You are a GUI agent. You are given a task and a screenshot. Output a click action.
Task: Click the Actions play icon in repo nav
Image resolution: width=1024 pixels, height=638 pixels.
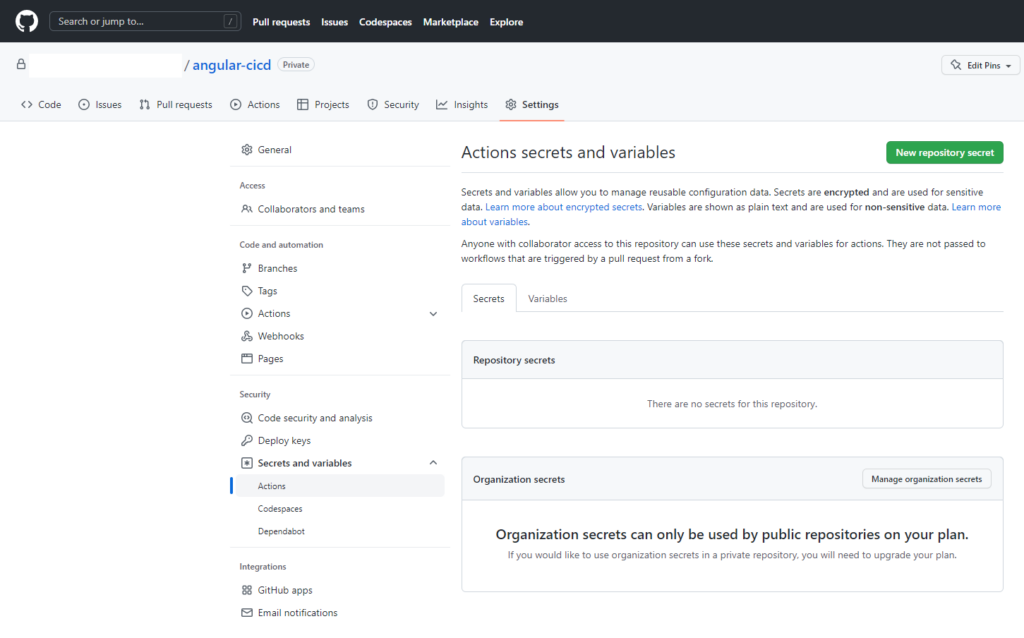pos(236,104)
